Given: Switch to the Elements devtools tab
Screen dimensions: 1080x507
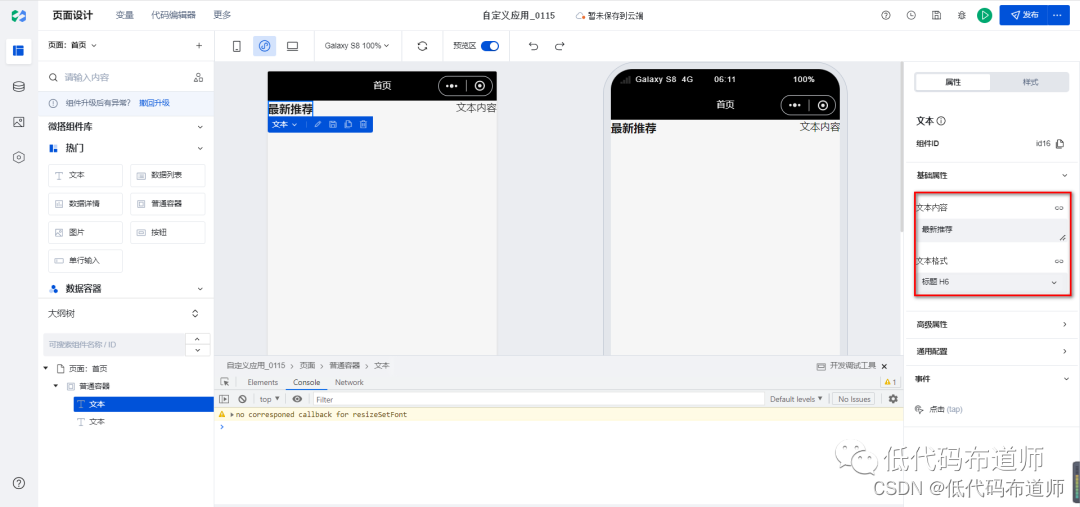Looking at the screenshot, I should pyautogui.click(x=262, y=382).
